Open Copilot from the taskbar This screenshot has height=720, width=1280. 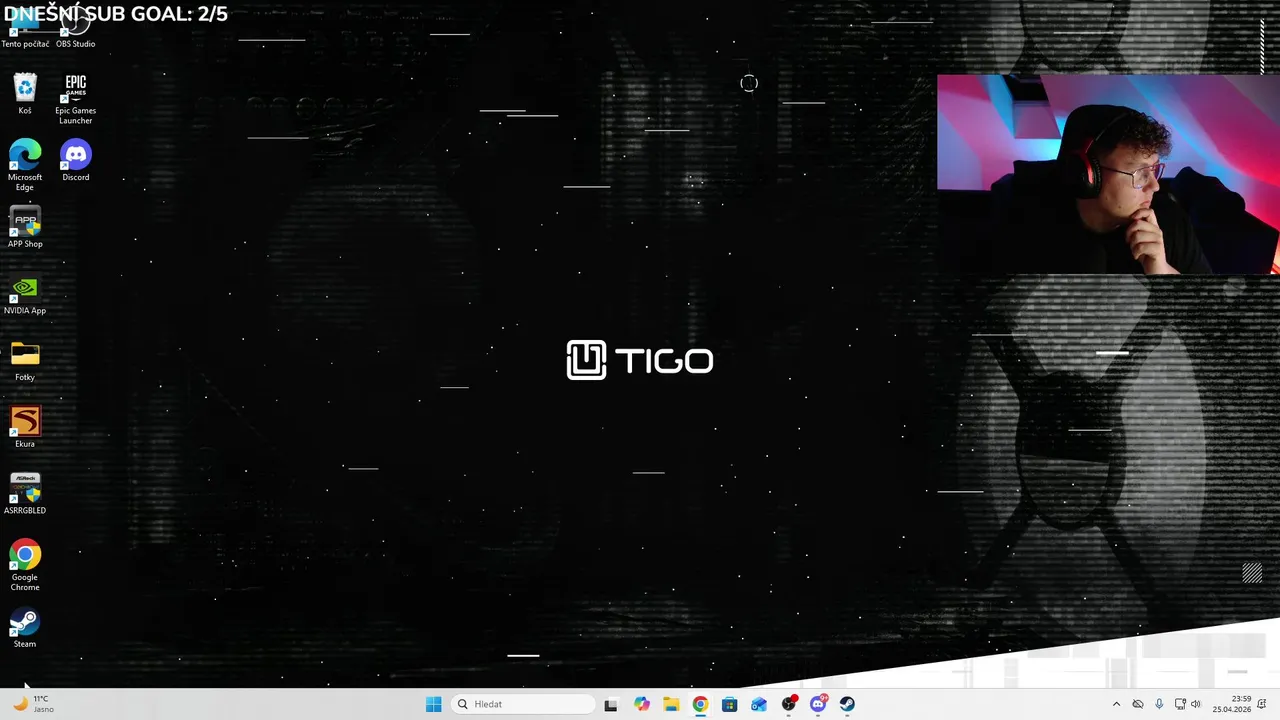click(642, 704)
